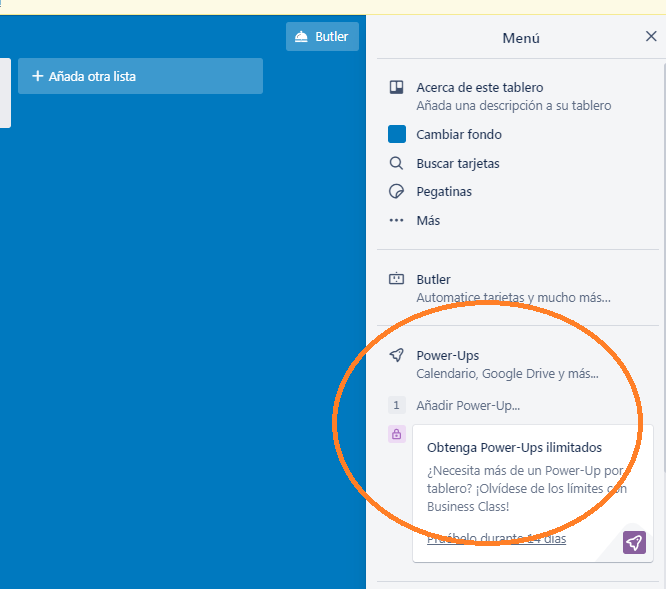Click the blue background color swatch
Screen dimensions: 666x589
click(397, 134)
